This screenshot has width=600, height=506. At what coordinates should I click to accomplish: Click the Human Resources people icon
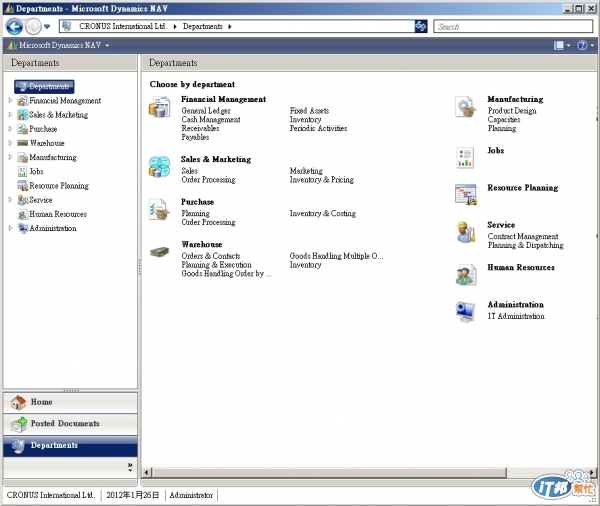click(466, 275)
